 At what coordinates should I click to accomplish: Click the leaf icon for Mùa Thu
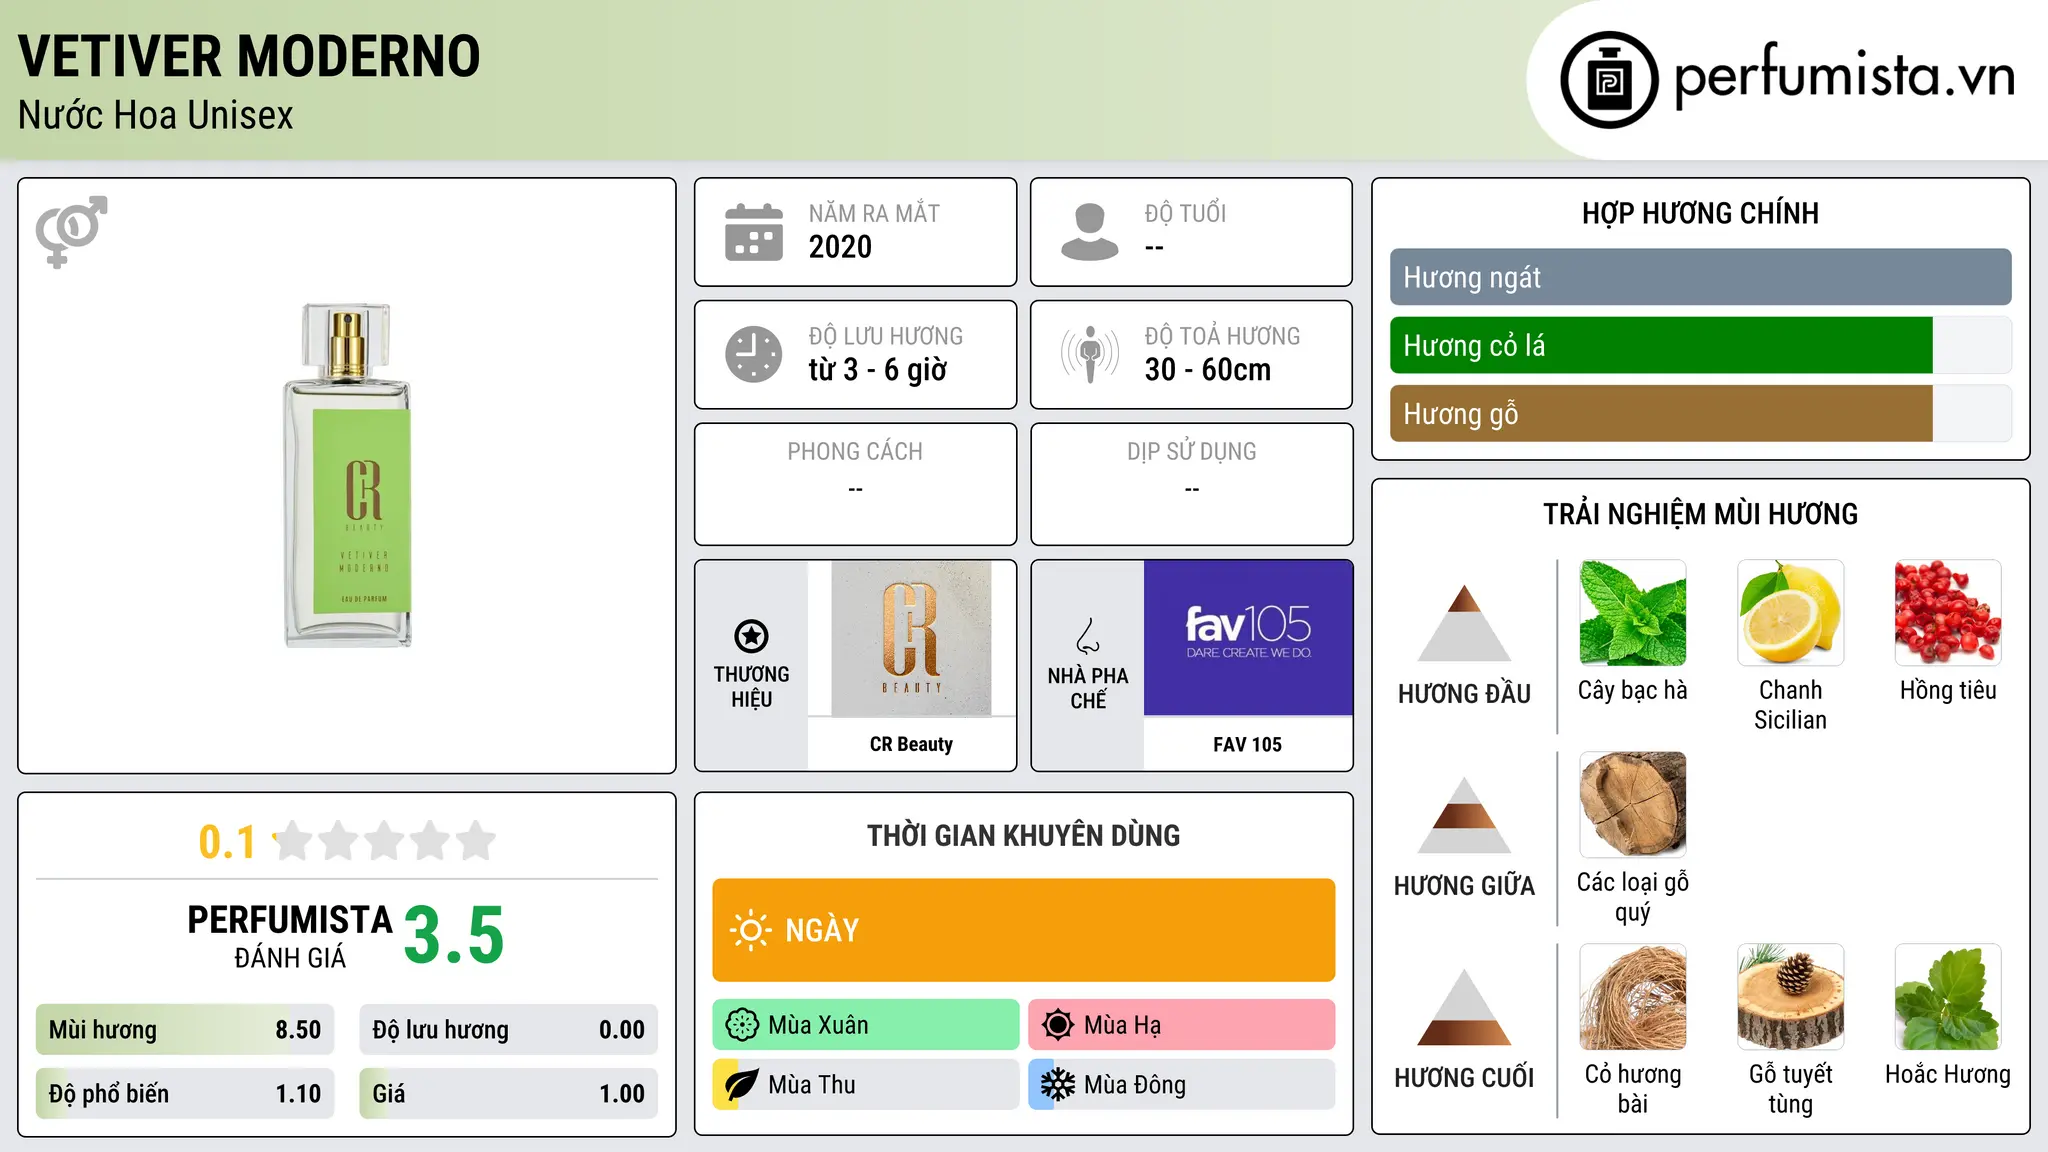click(x=742, y=1085)
